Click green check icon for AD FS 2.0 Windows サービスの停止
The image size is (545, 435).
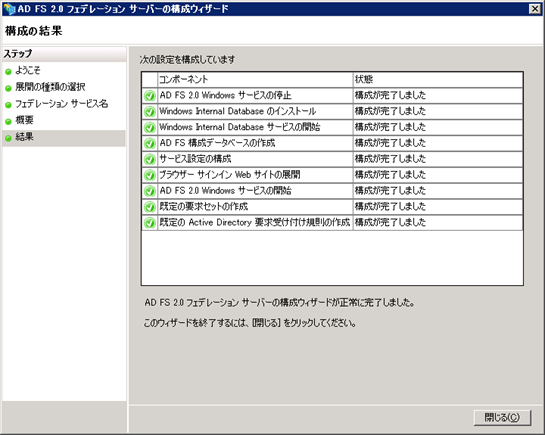(150, 96)
